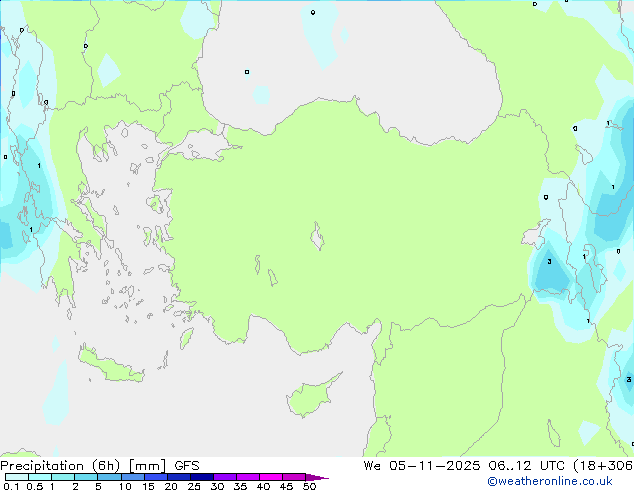Click the 0.1–0.5 mm lightest legend swatch
This screenshot has height=490, width=634.
(x=17, y=477)
